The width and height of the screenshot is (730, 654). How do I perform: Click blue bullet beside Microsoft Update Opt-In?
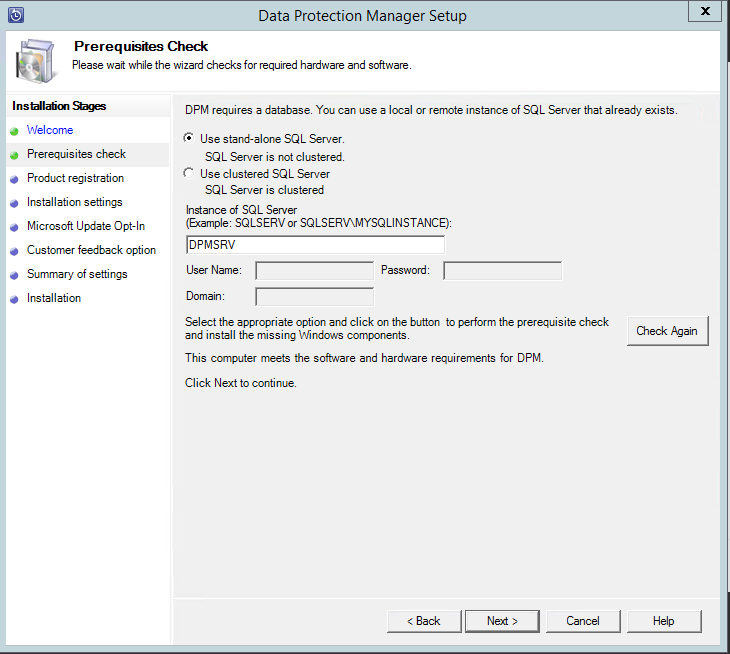[x=14, y=228]
